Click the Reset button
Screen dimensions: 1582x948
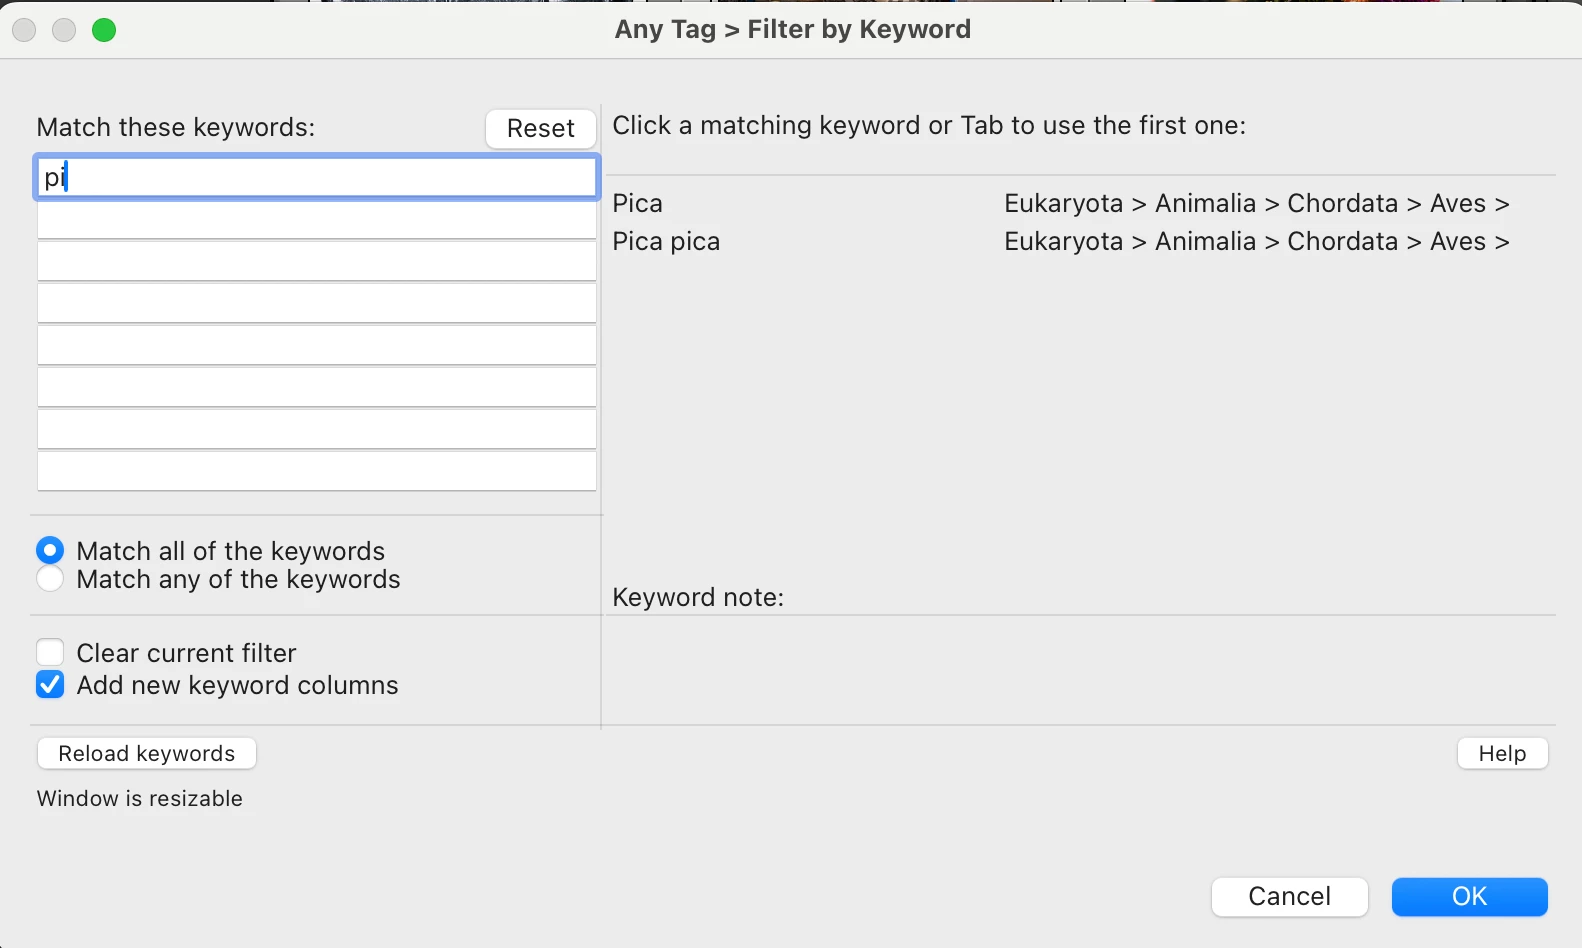tap(540, 128)
